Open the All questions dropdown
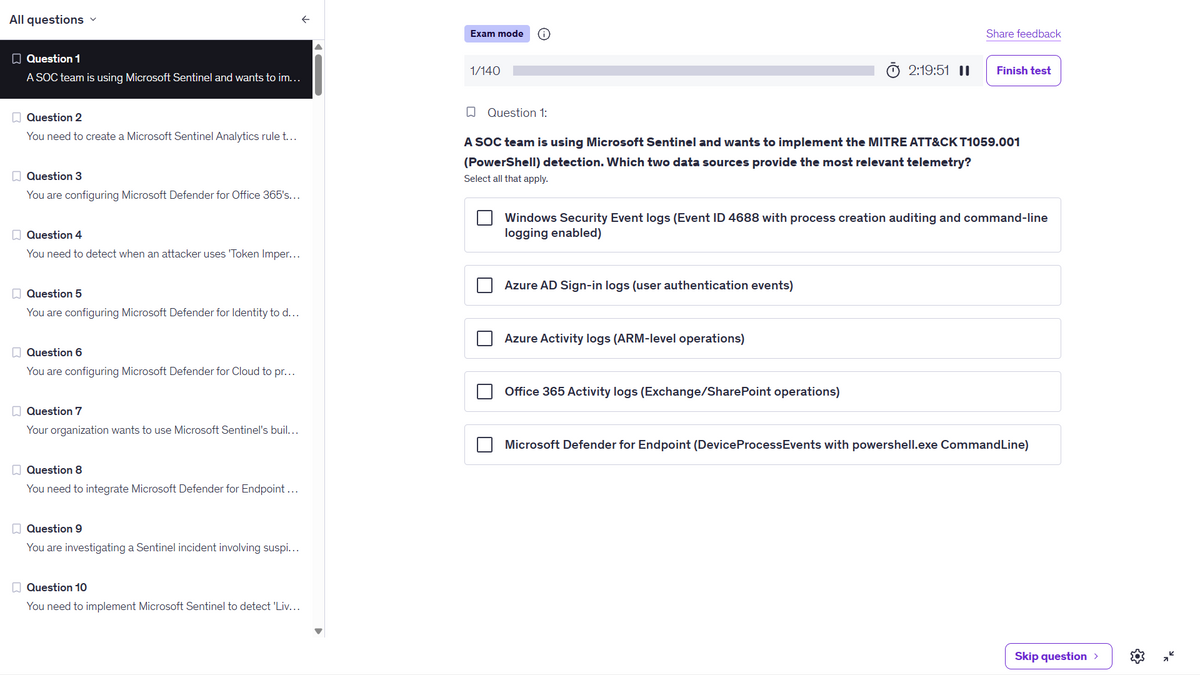This screenshot has height=675, width=1200. (53, 19)
